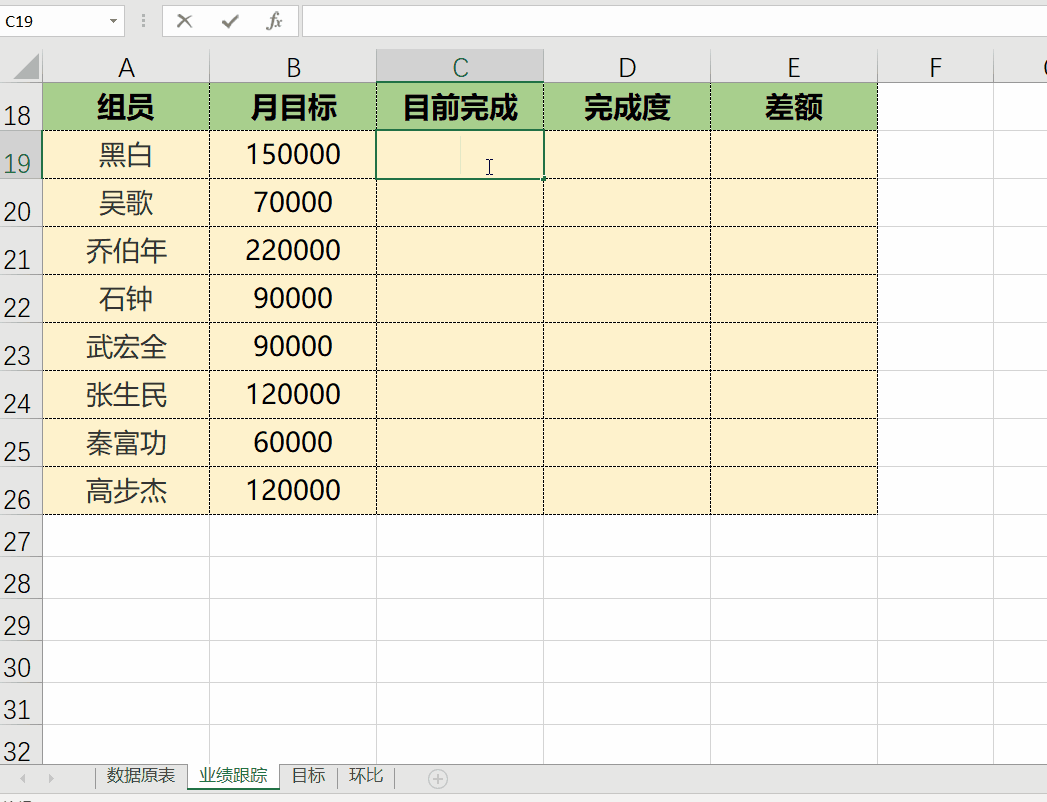Select the cell containing 高步杰
Image resolution: width=1047 pixels, height=802 pixels.
pyautogui.click(x=126, y=491)
